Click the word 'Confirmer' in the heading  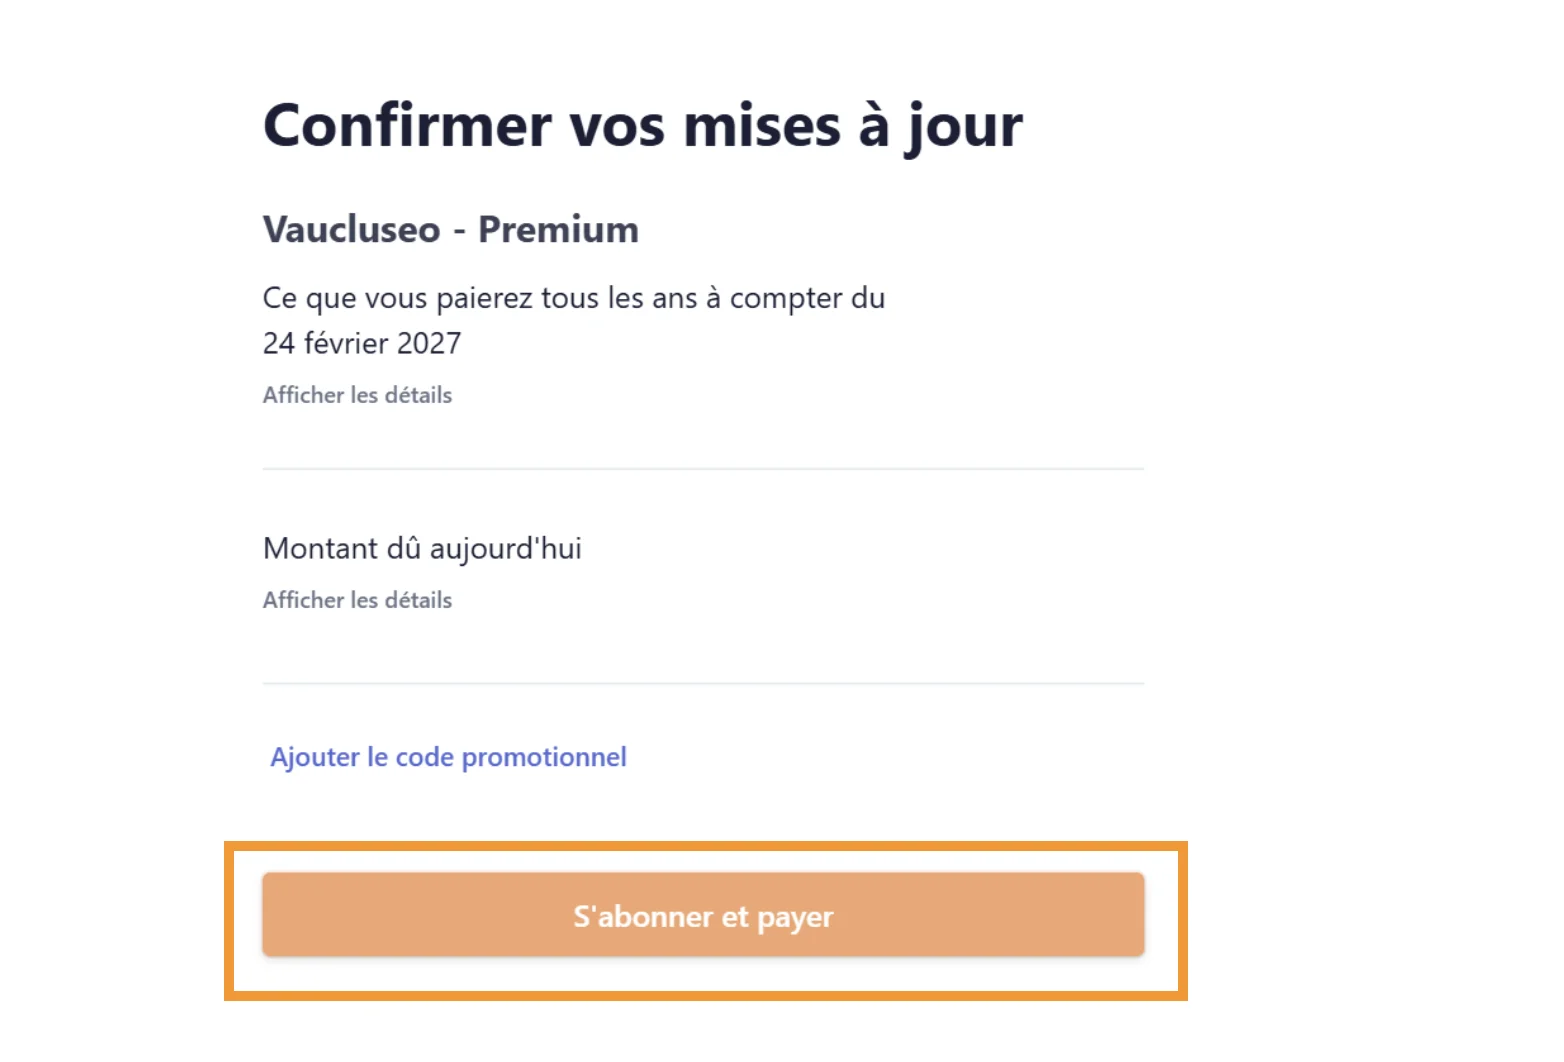[x=407, y=126]
